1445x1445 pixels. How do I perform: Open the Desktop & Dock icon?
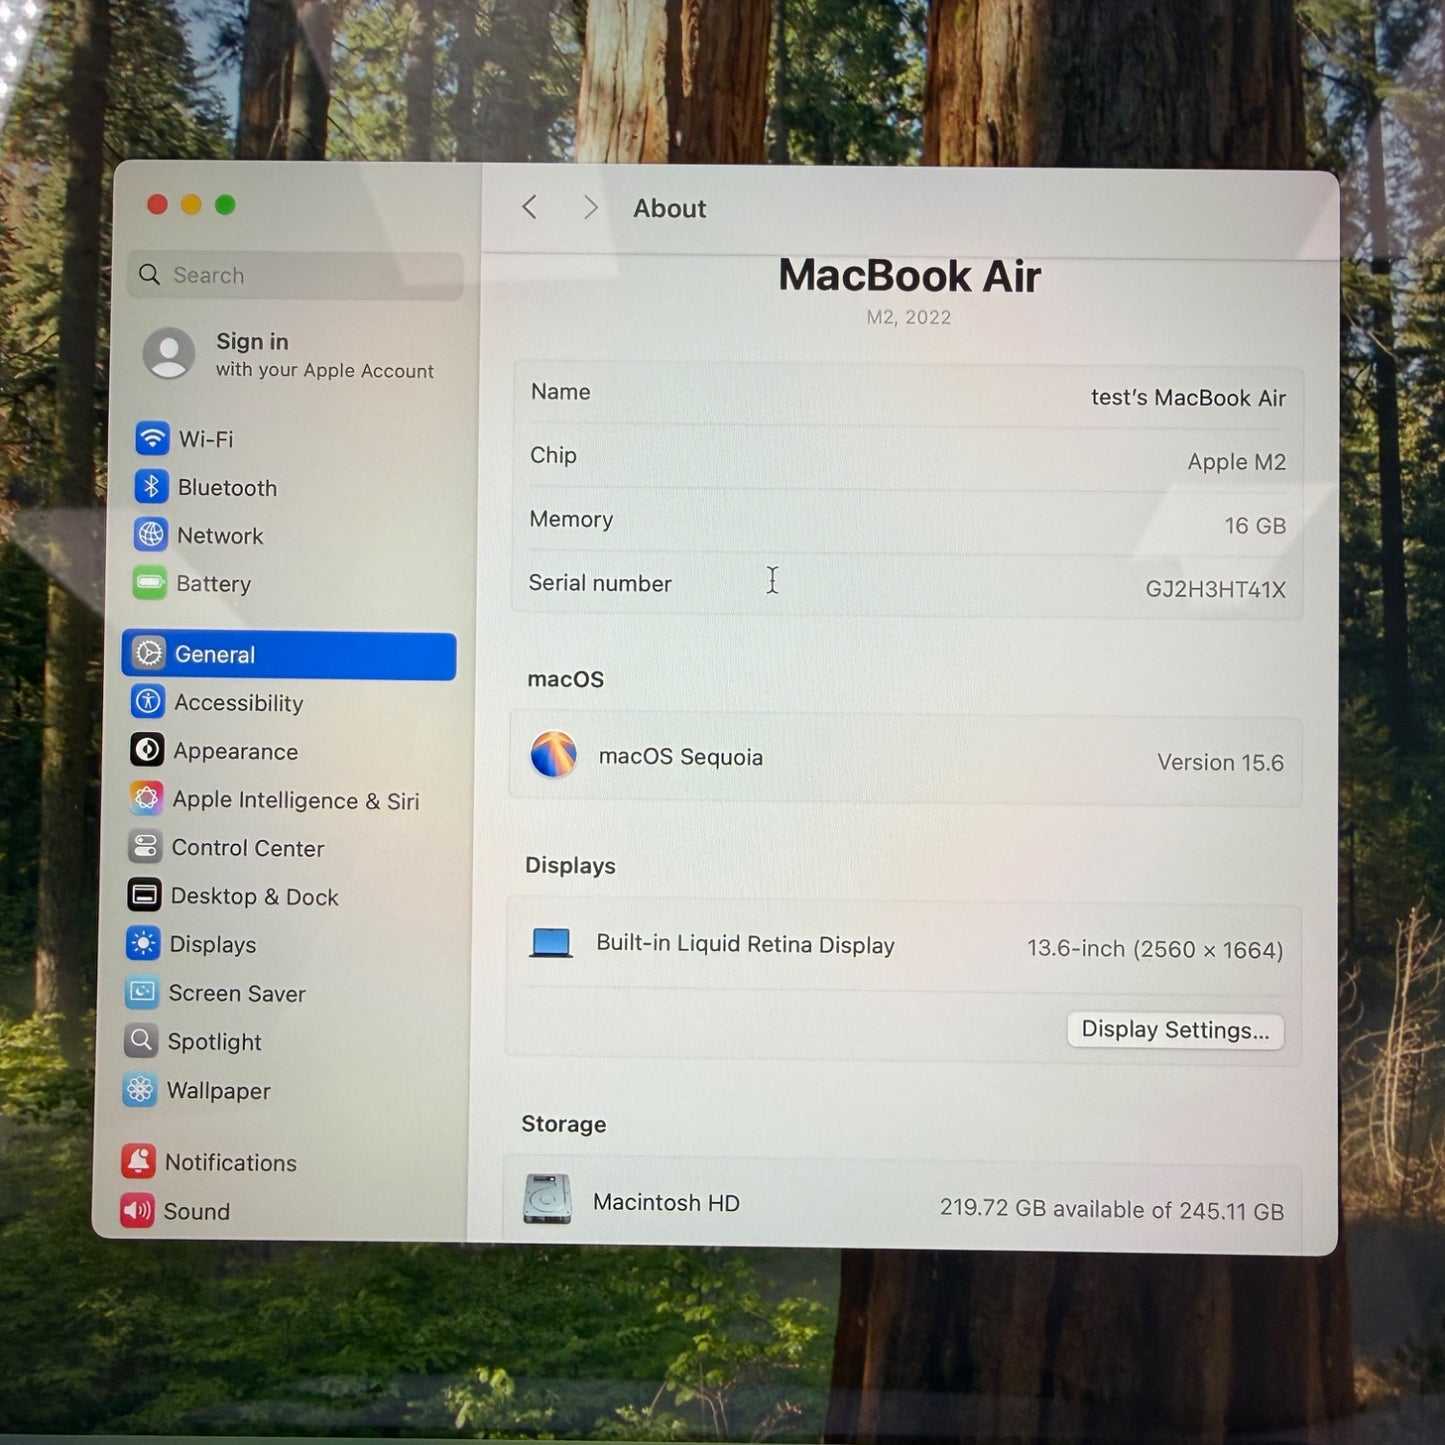pos(144,894)
